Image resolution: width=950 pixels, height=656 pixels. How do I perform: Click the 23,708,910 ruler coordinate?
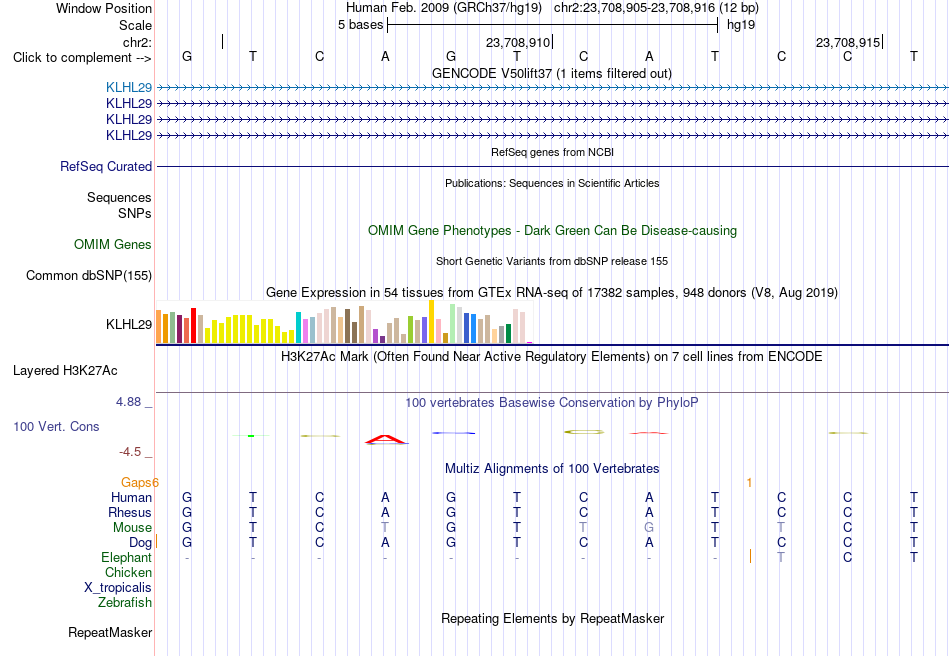[517, 42]
